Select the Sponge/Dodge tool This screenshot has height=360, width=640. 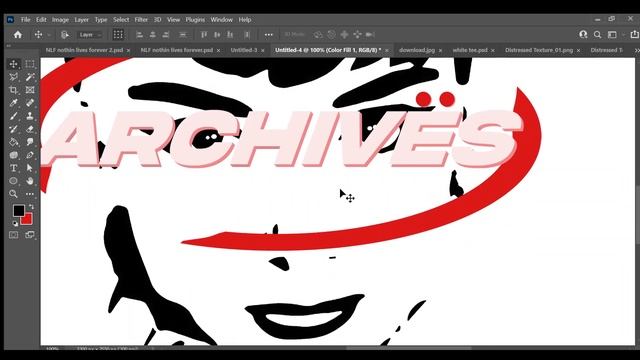tap(13, 155)
